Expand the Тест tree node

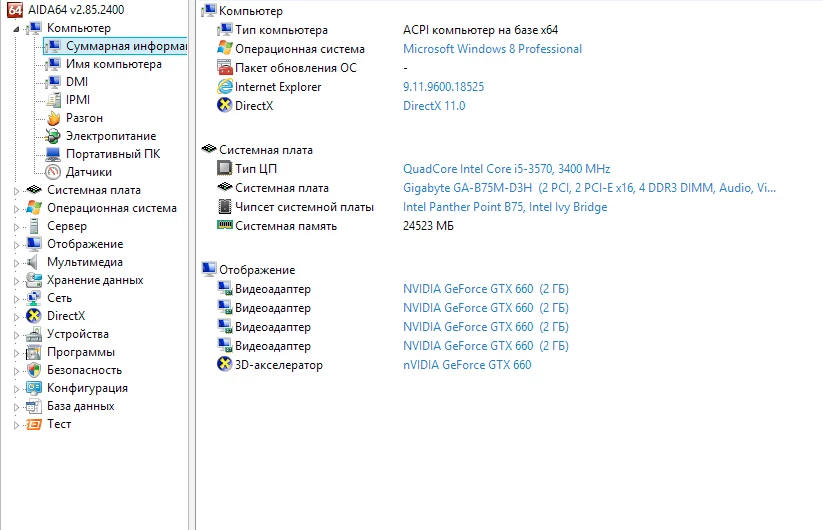(x=16, y=425)
